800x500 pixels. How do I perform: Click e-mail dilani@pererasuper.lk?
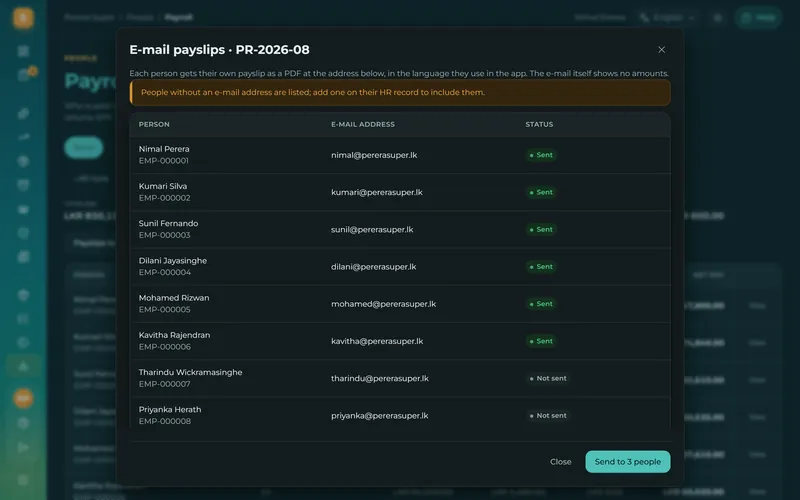[x=373, y=267]
